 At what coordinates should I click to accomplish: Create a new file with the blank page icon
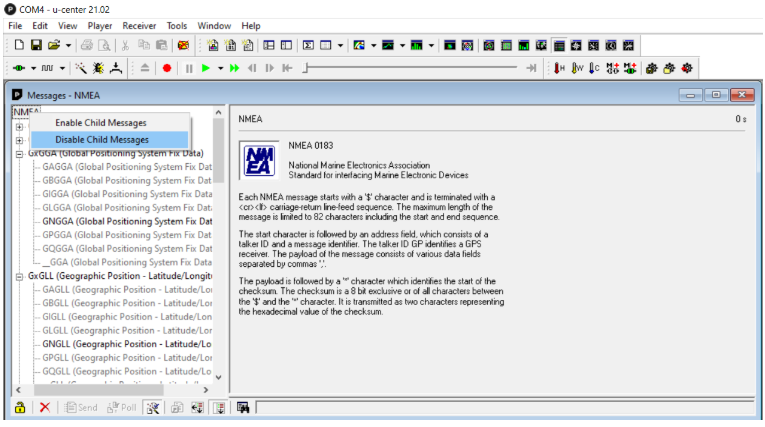[19, 45]
